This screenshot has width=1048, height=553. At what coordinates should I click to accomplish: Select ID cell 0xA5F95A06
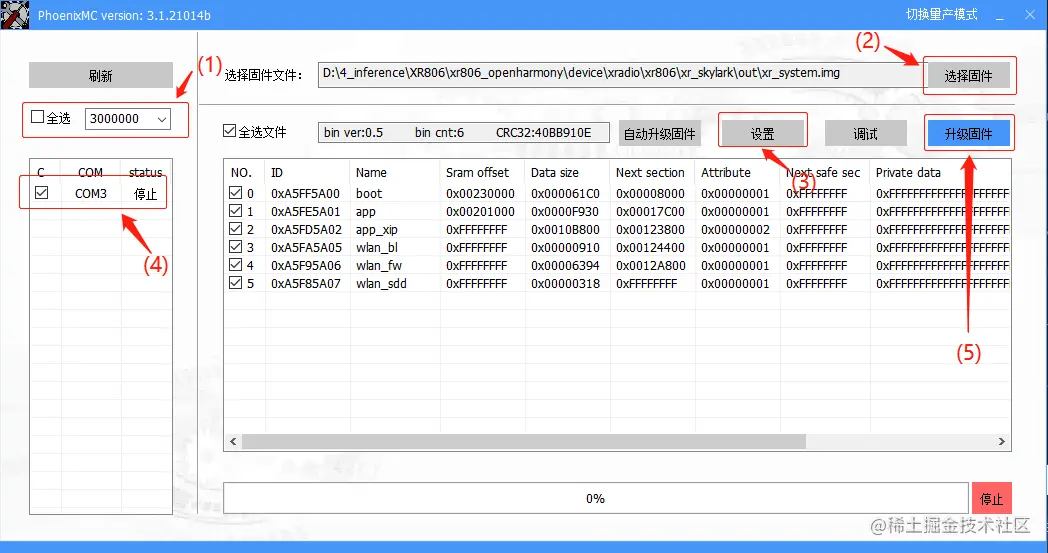[x=306, y=266]
